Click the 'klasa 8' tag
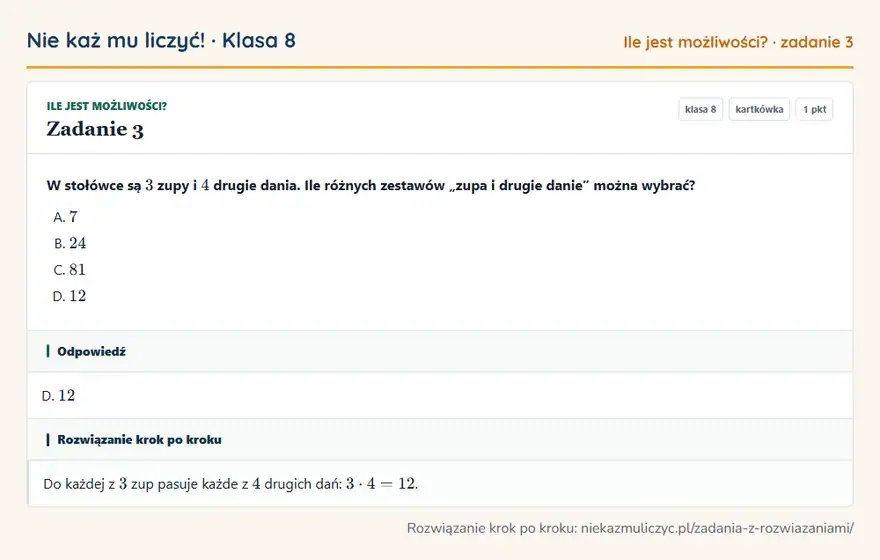 coord(700,109)
